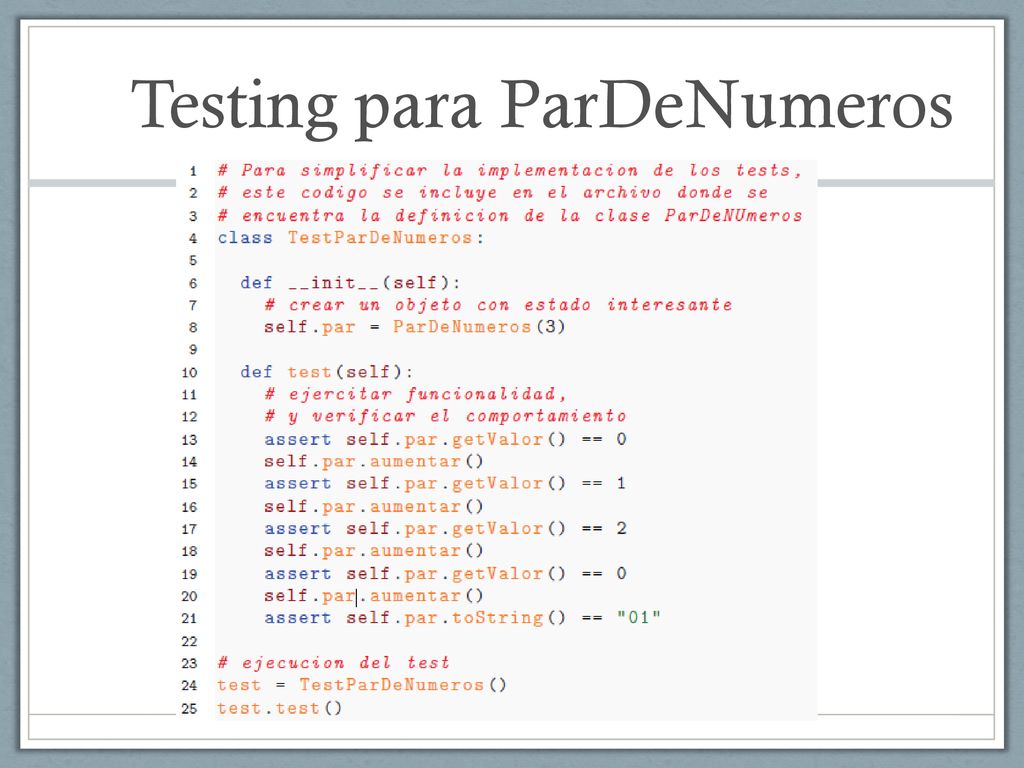The width and height of the screenshot is (1024, 768).
Task: Click line number 1 in the gutter
Action: [193, 171]
